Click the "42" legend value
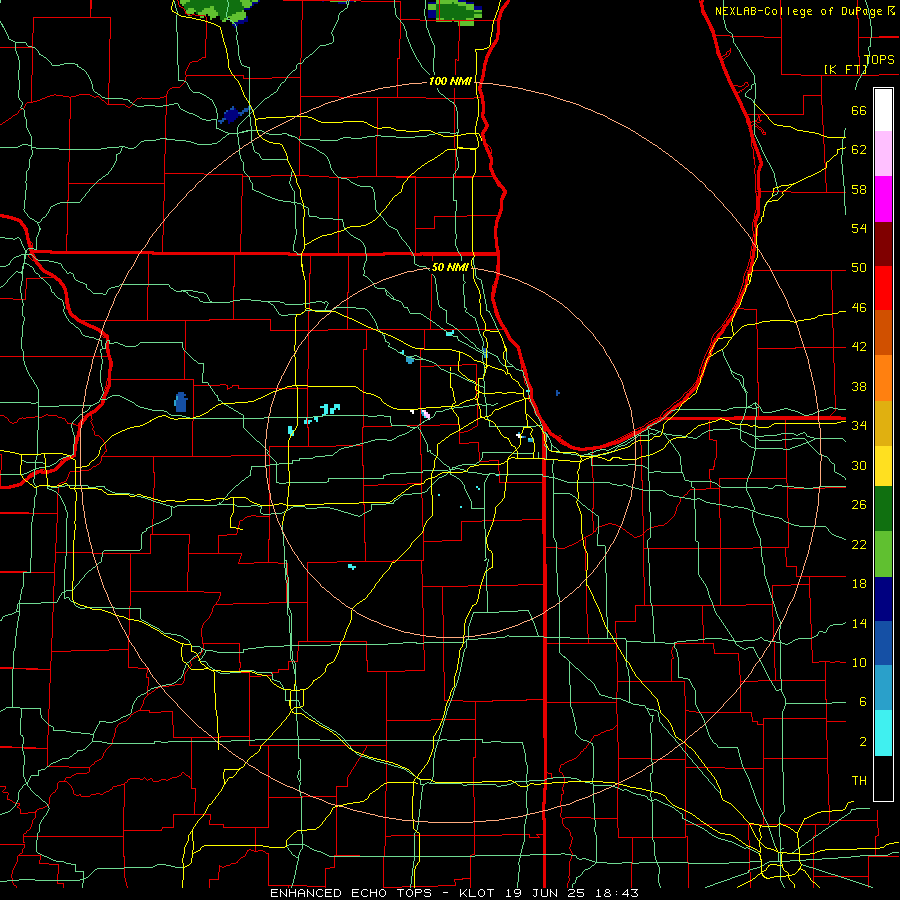The image size is (900, 900). click(x=859, y=347)
